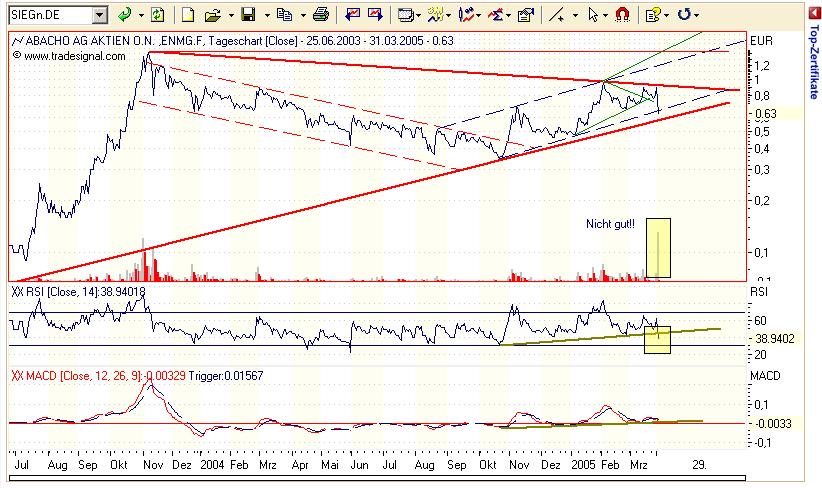Click the Trigger:0.01567 value text
Image resolution: width=822 pixels, height=488 pixels.
[x=225, y=376]
